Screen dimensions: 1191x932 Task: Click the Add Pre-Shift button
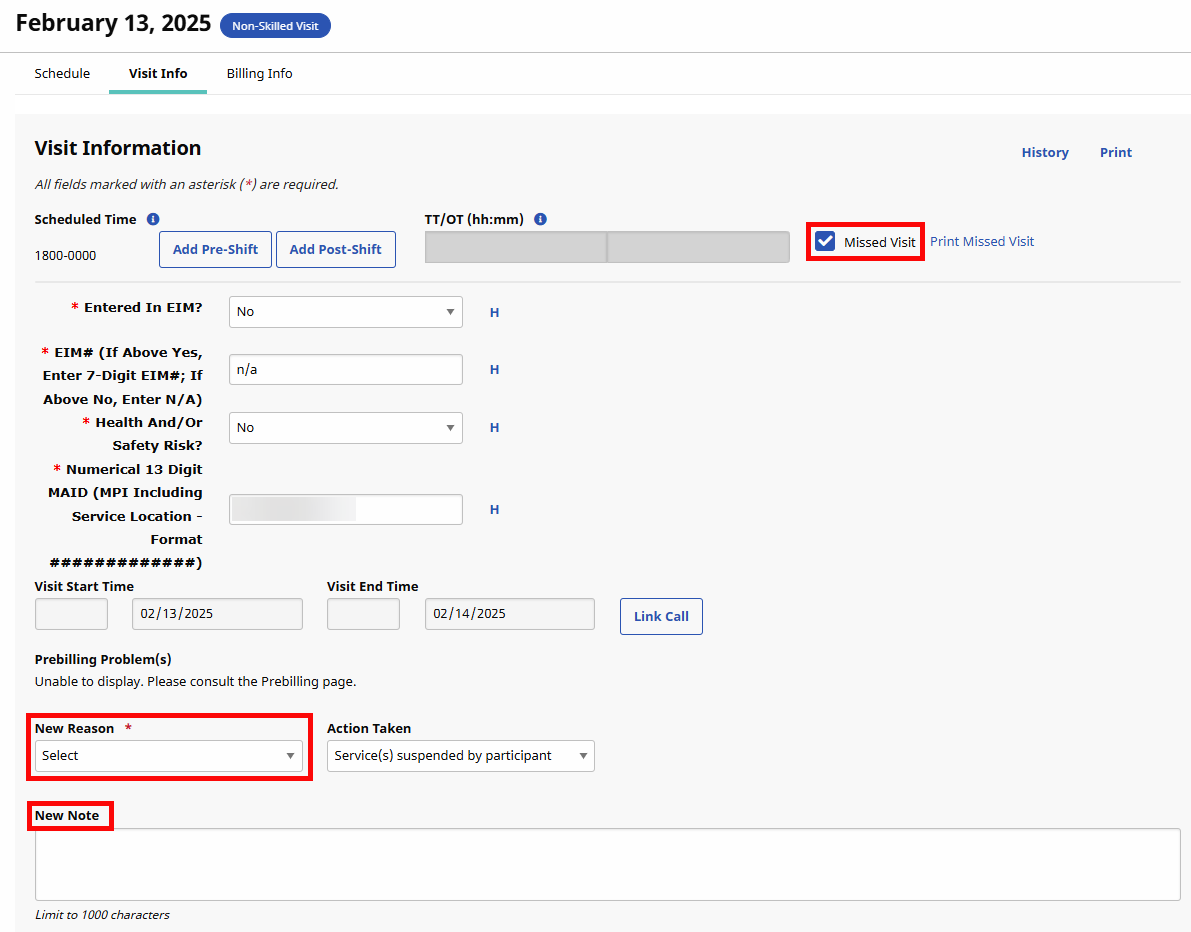(215, 249)
